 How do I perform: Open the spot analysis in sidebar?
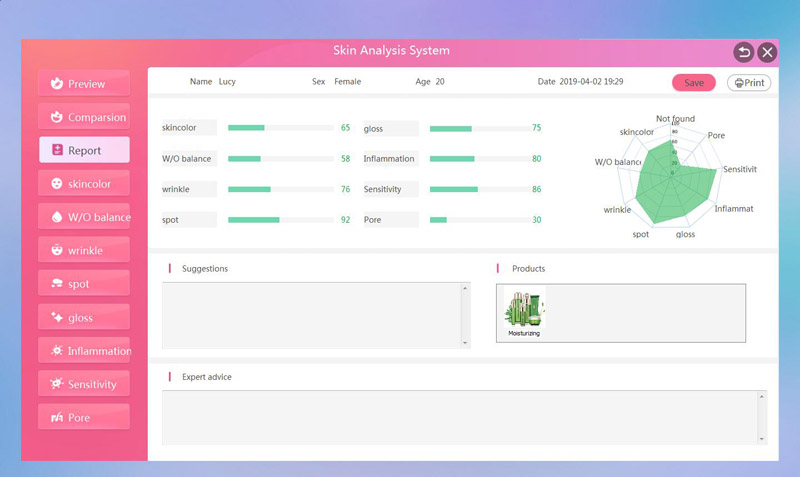pos(84,284)
